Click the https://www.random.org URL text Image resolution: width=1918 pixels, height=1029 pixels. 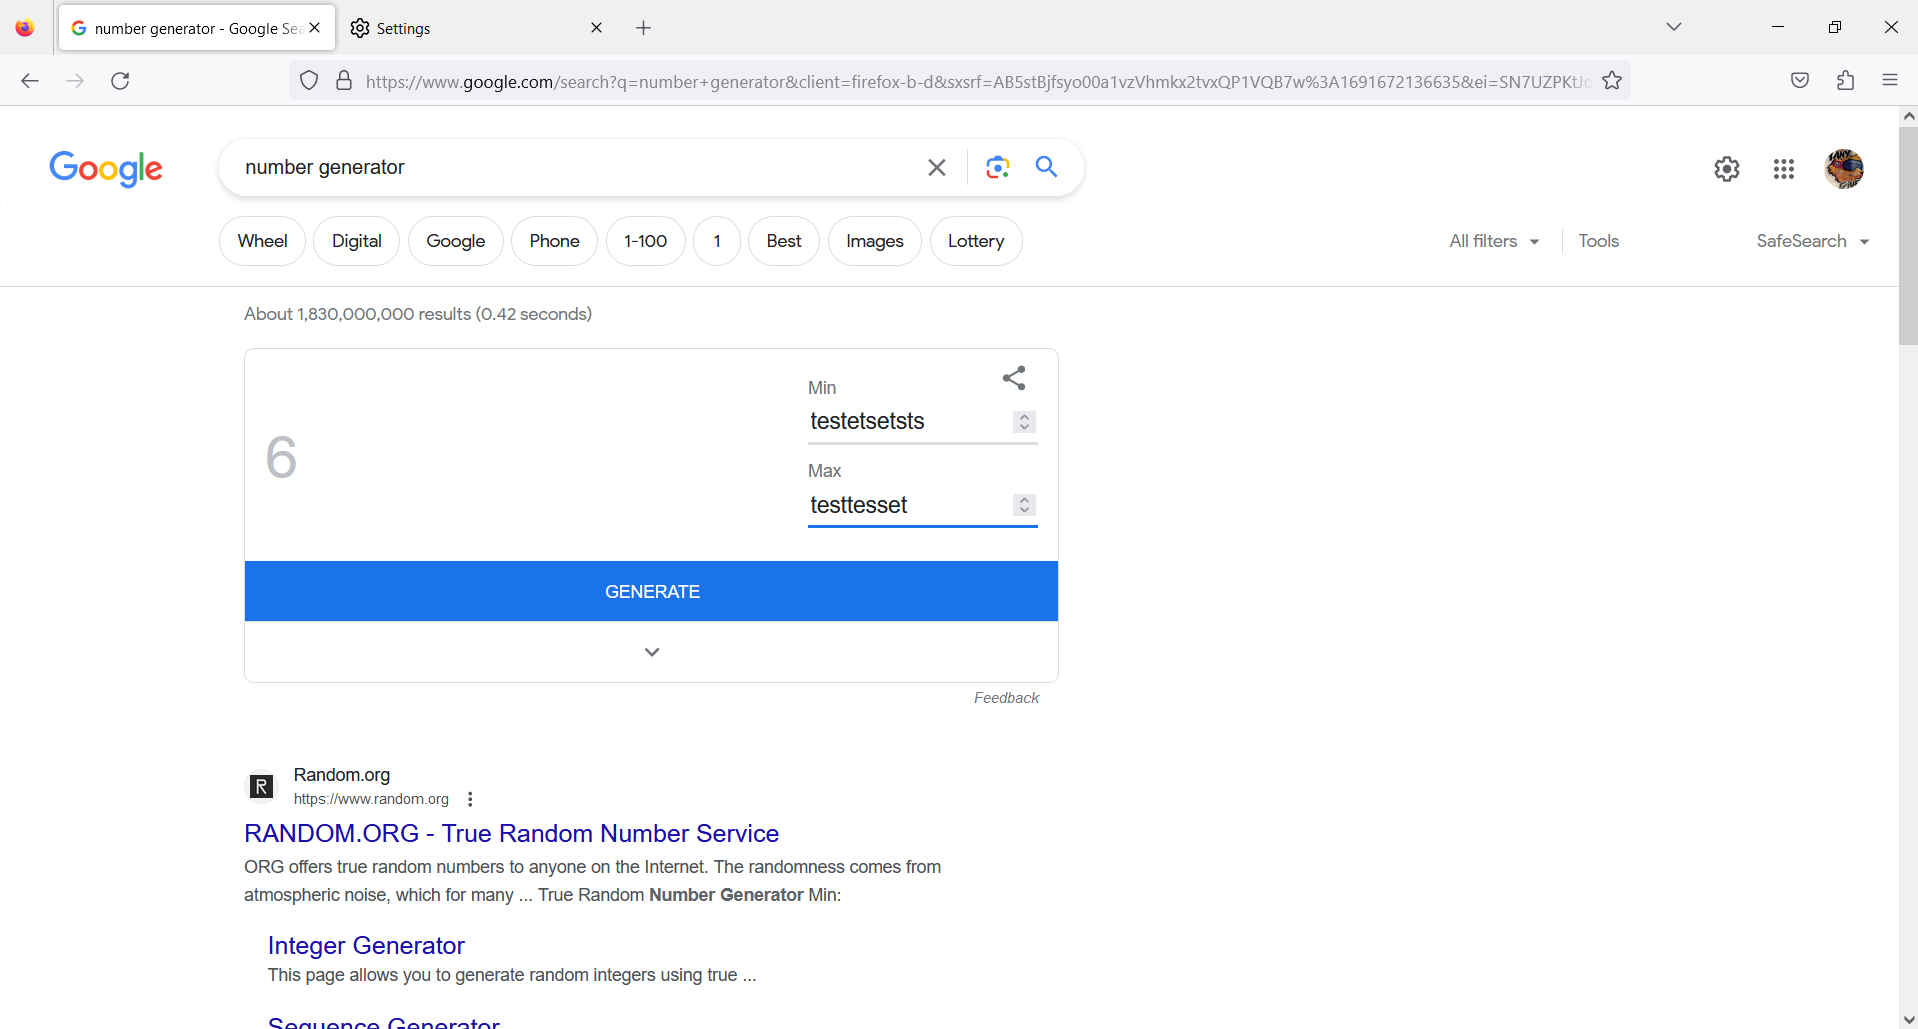pyautogui.click(x=371, y=799)
